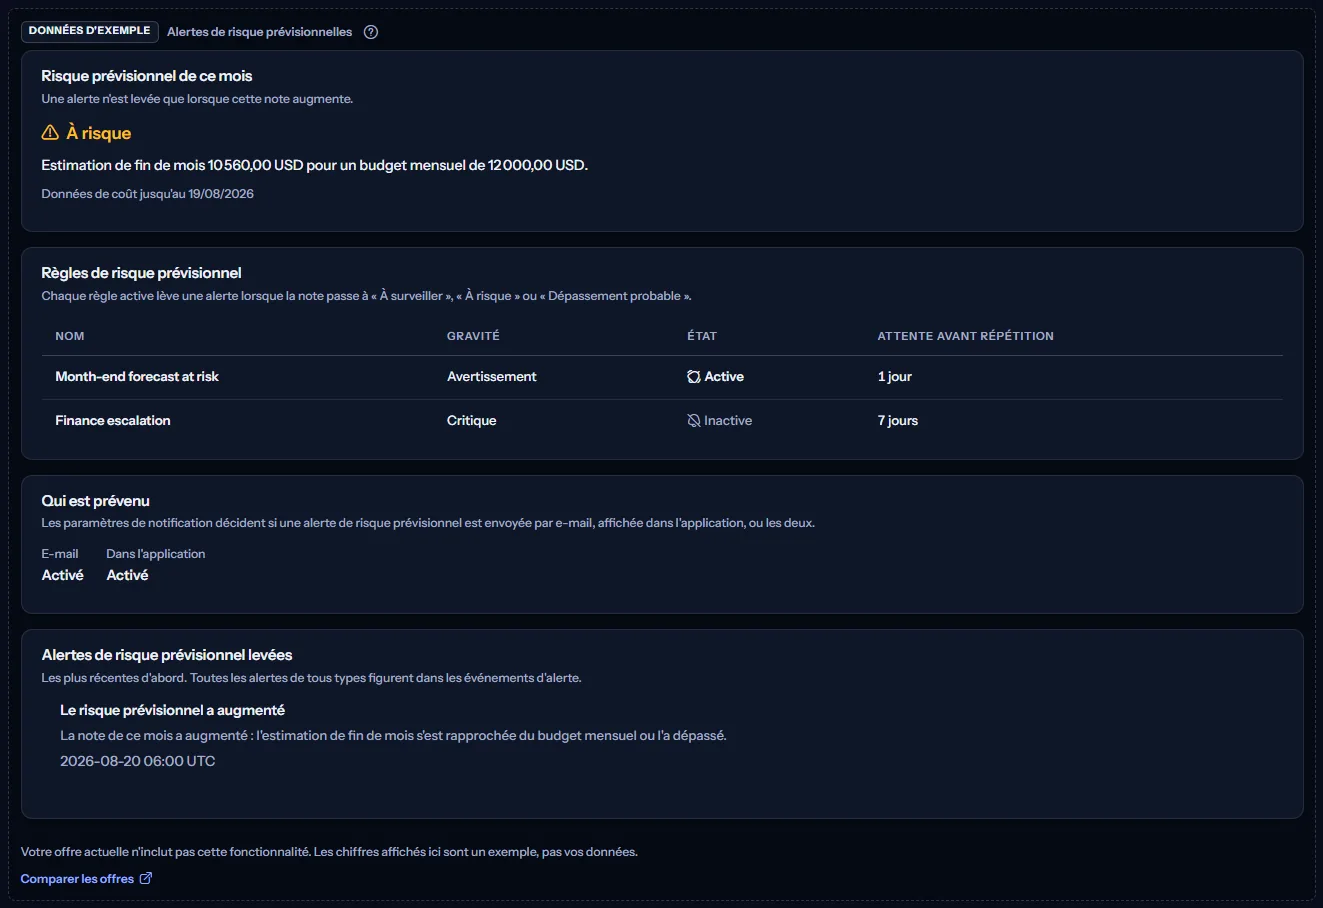The height and width of the screenshot is (908, 1323).
Task: Click the E-mail label
Action: pyautogui.click(x=60, y=554)
